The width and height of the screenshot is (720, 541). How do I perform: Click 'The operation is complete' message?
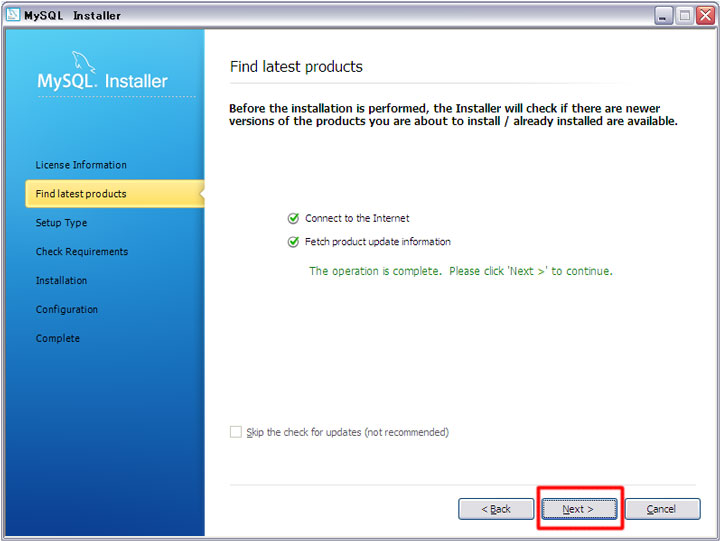pyautogui.click(x=461, y=271)
